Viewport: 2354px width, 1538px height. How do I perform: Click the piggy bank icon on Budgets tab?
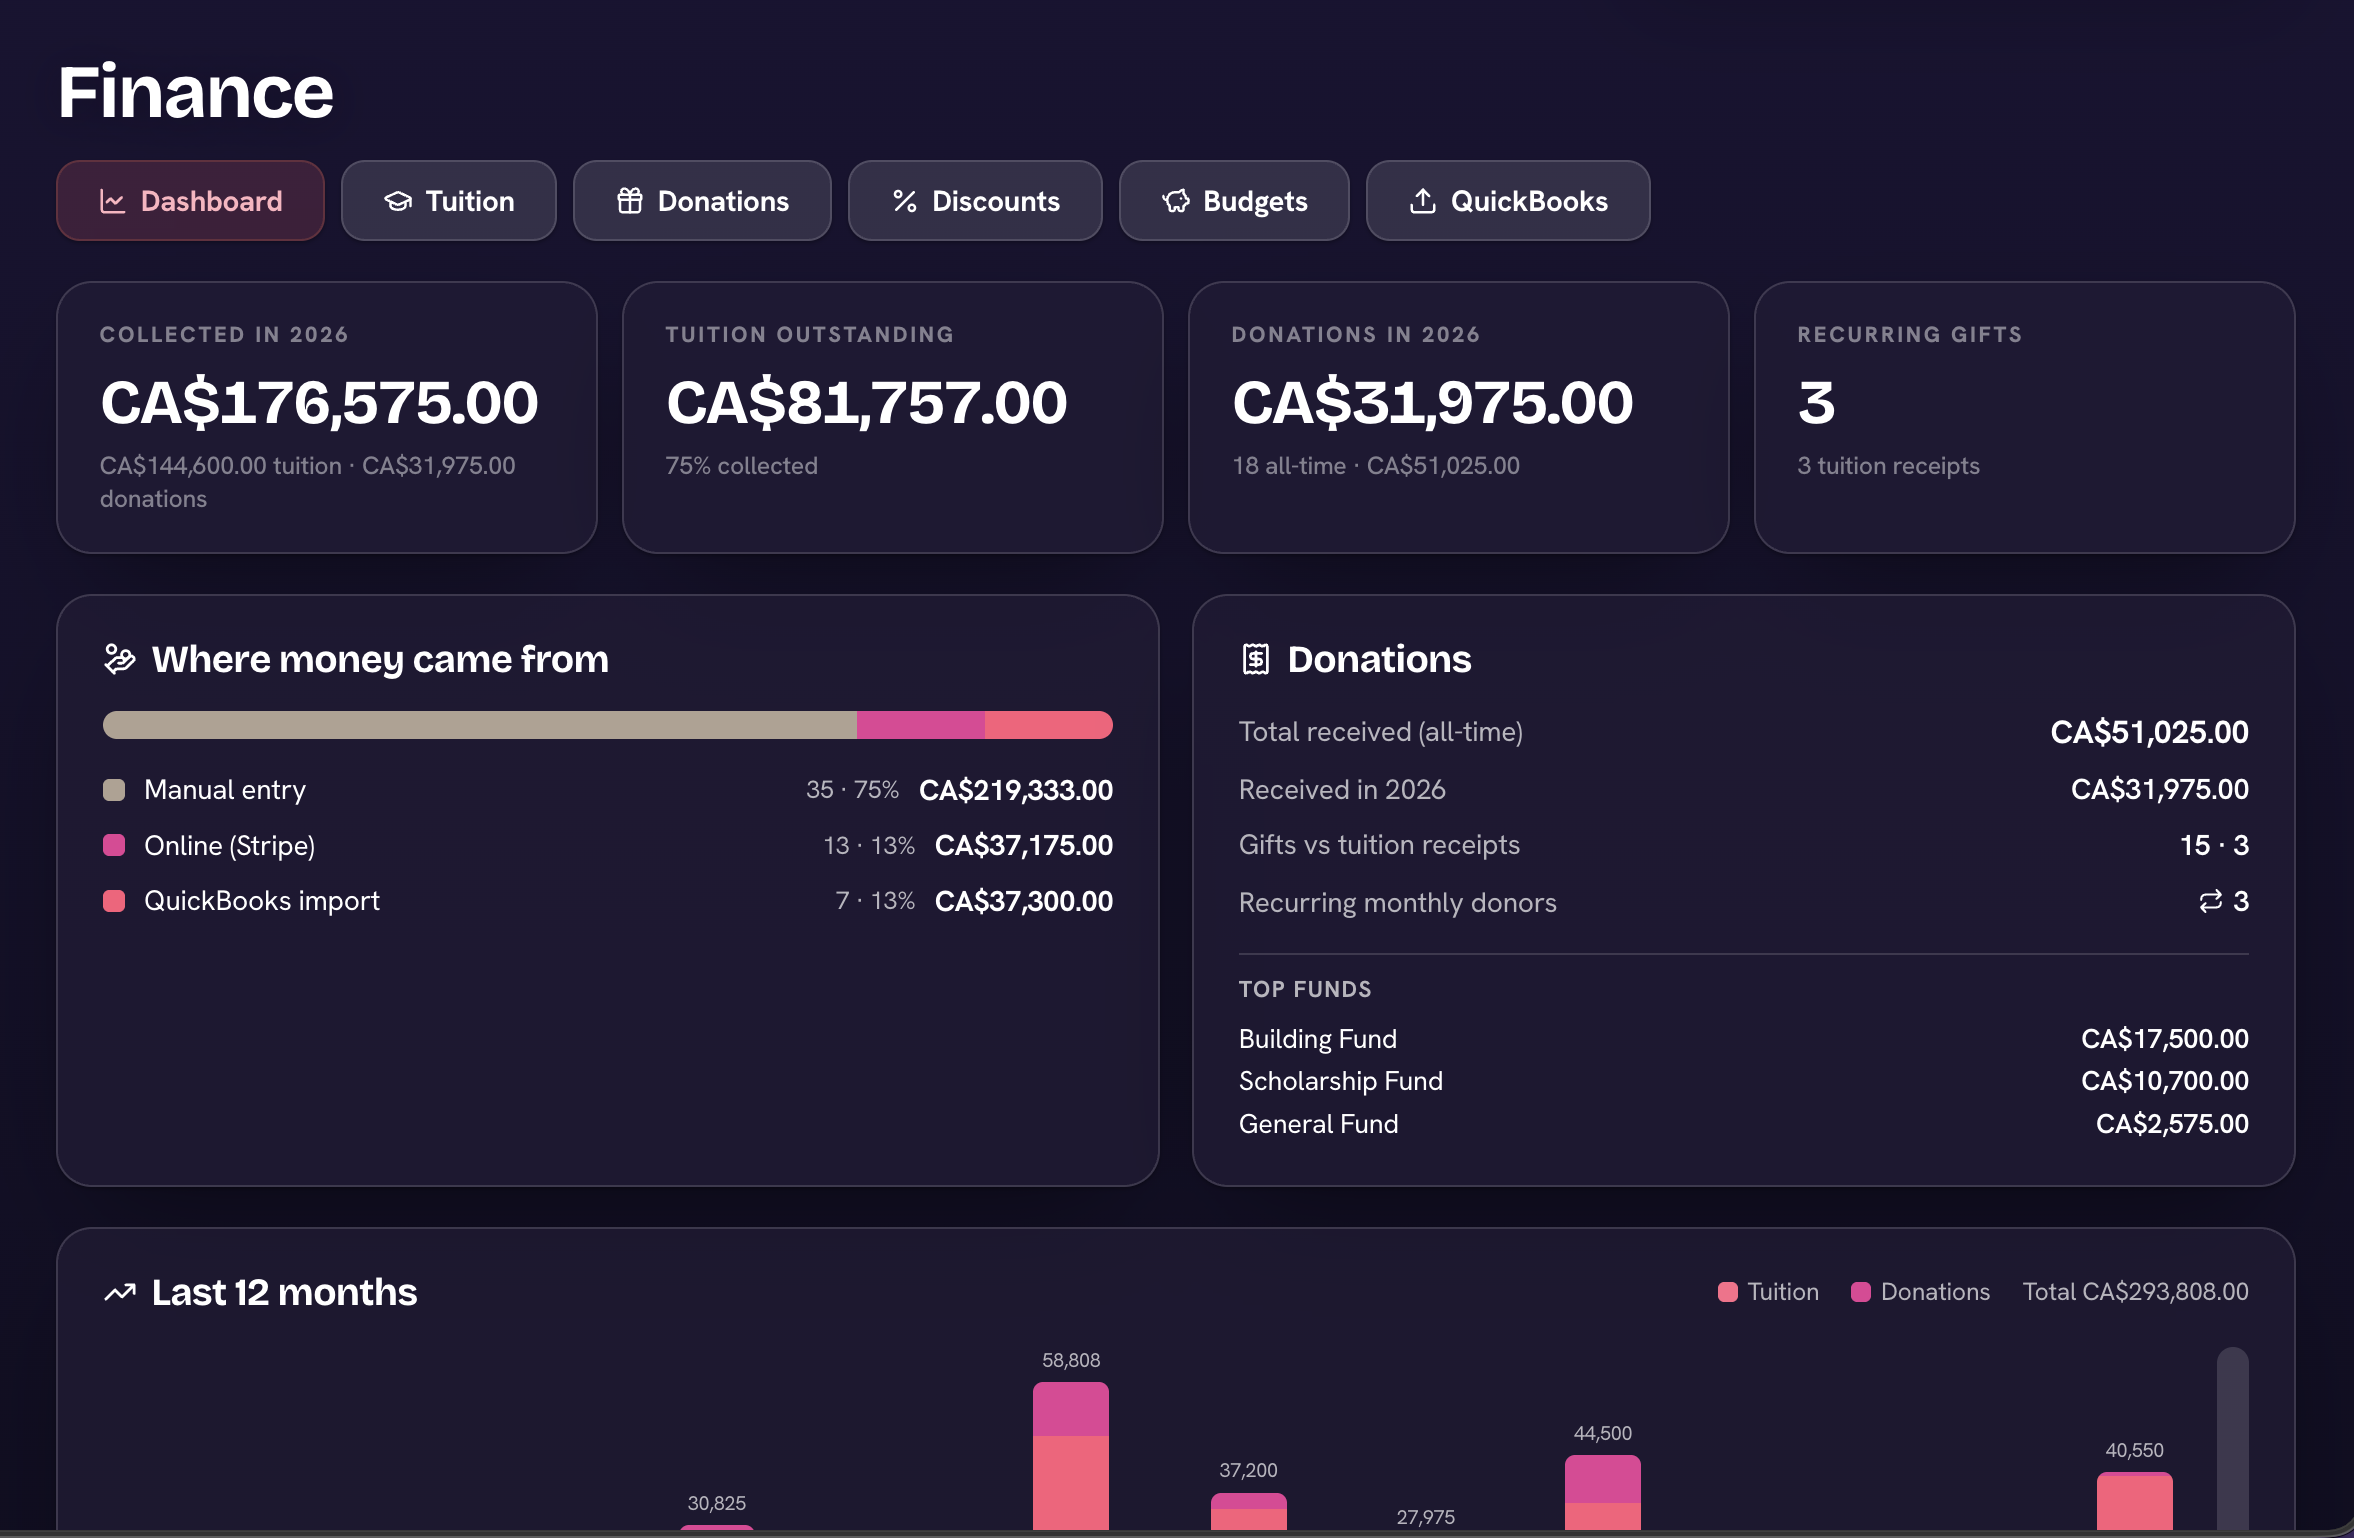[x=1176, y=202]
